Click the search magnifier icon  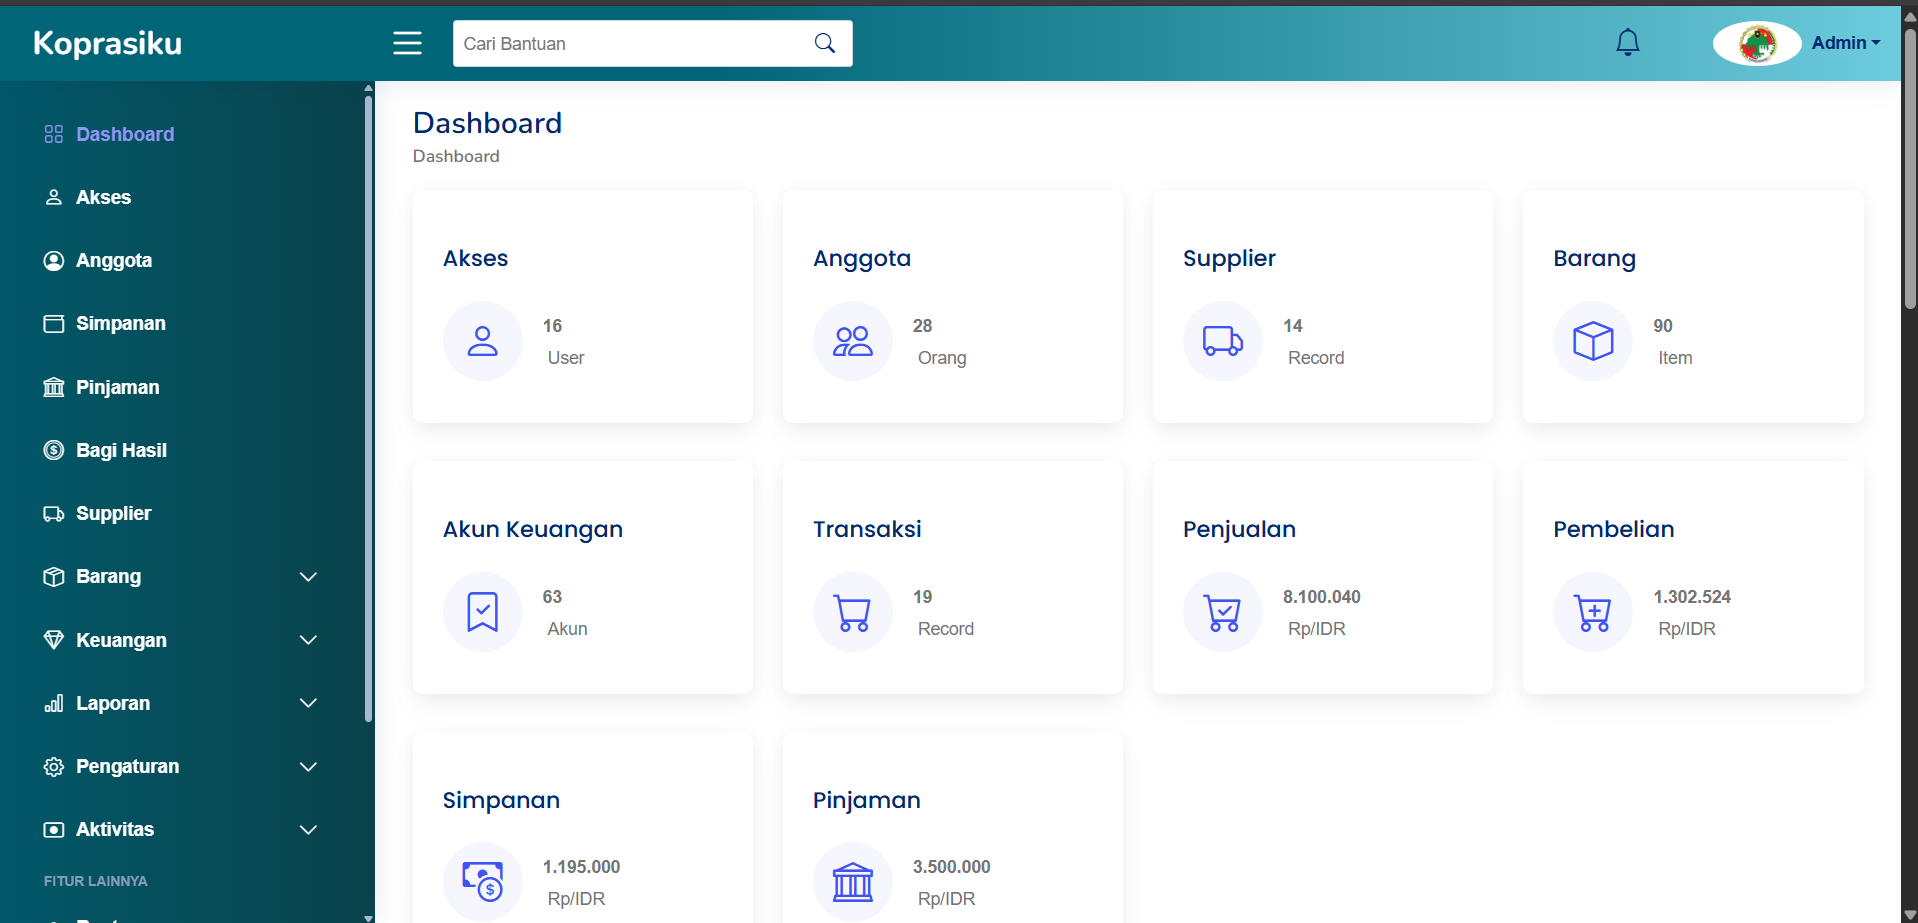point(824,43)
